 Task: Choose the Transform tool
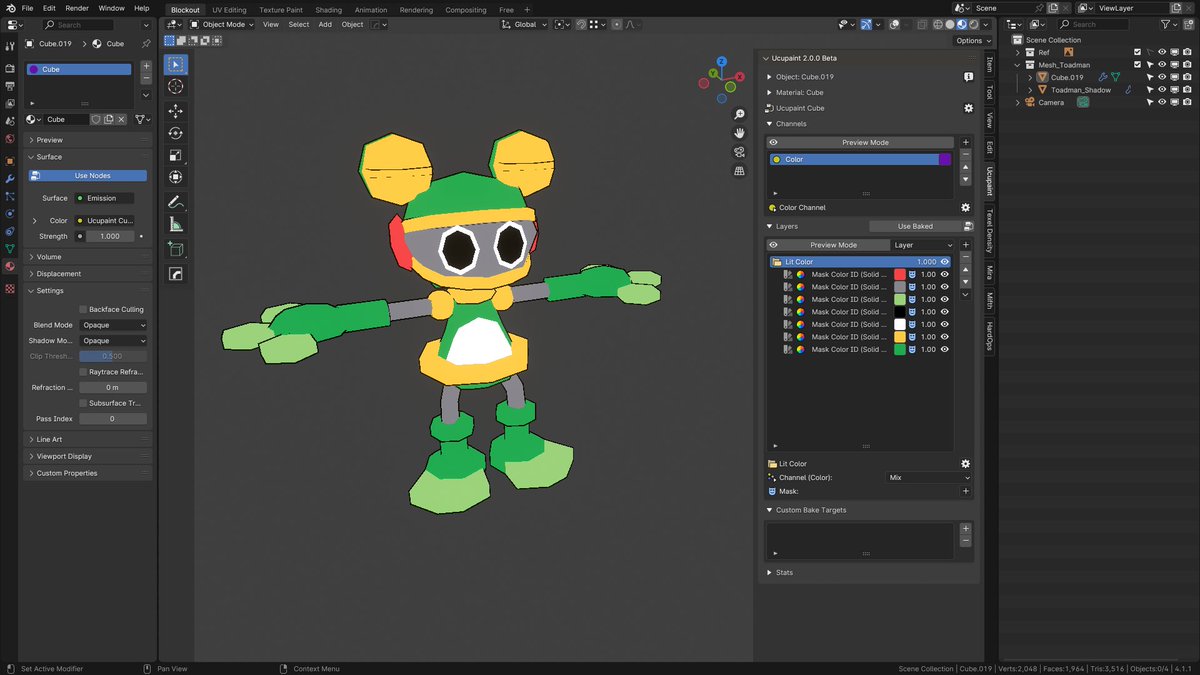coord(176,177)
